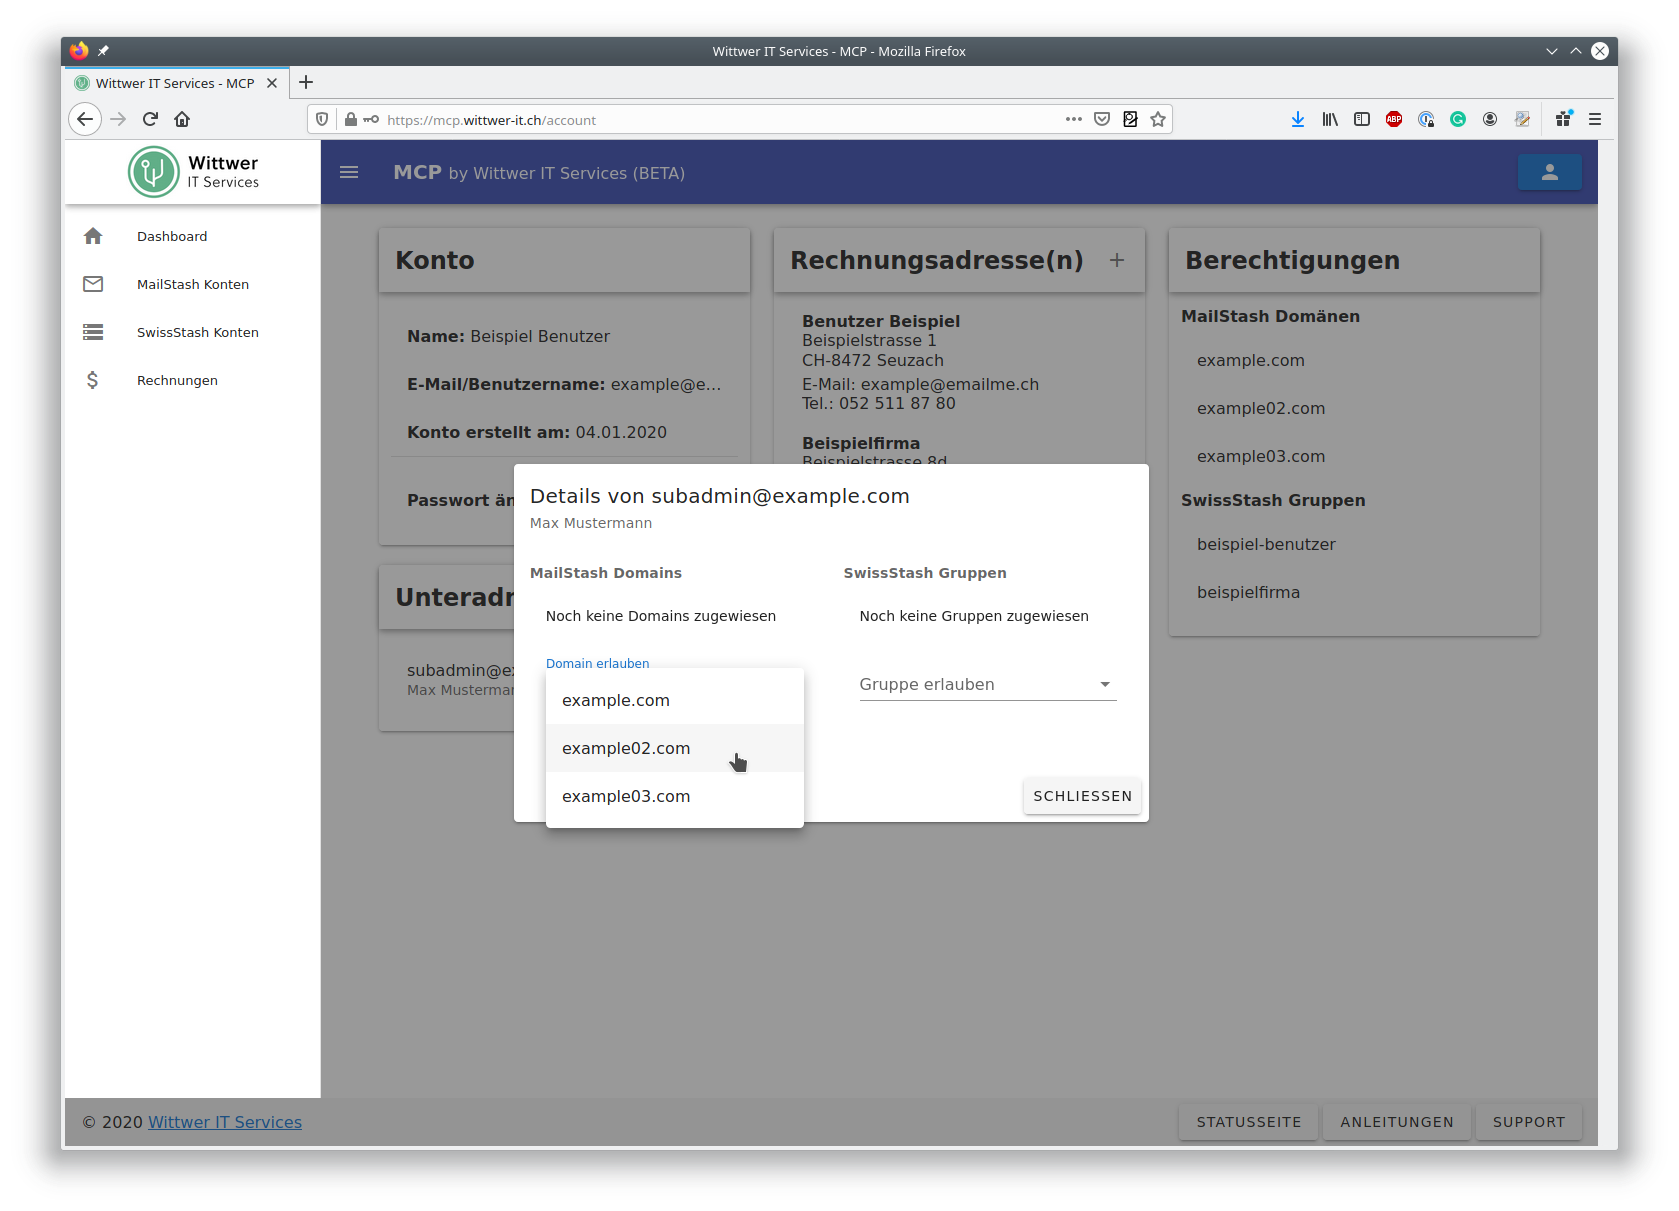Image resolution: width=1679 pixels, height=1211 pixels.
Task: Click the MailStash envelope icon
Action: (x=93, y=284)
